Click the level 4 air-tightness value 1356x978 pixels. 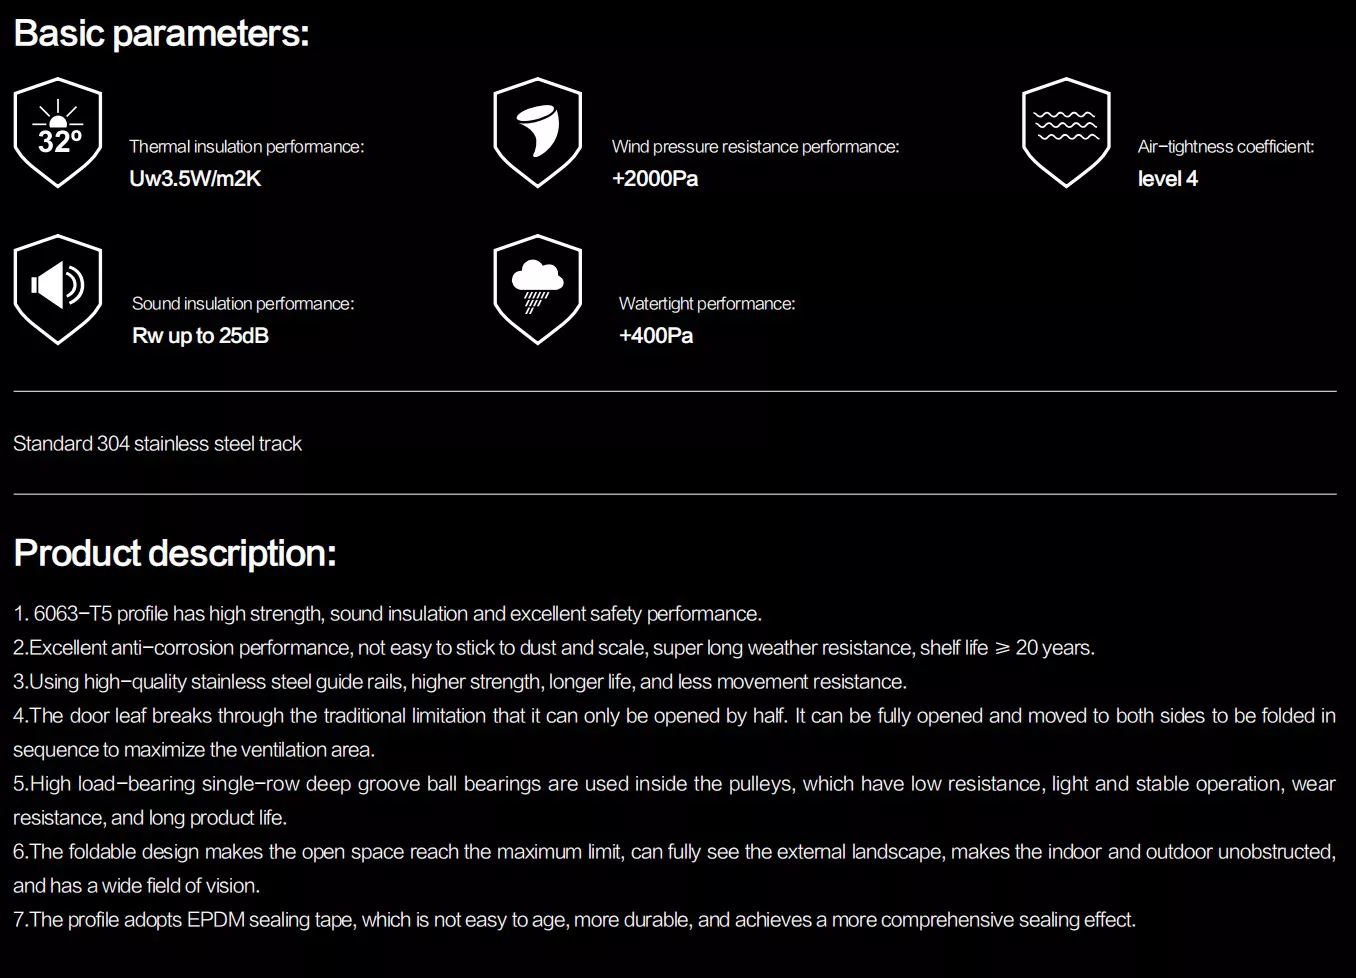coord(1167,179)
